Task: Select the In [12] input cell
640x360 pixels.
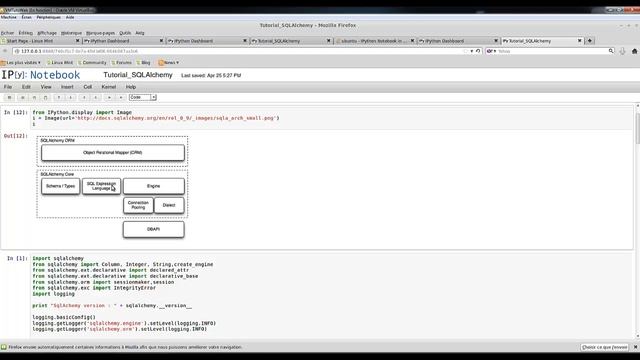Action: (x=331, y=118)
